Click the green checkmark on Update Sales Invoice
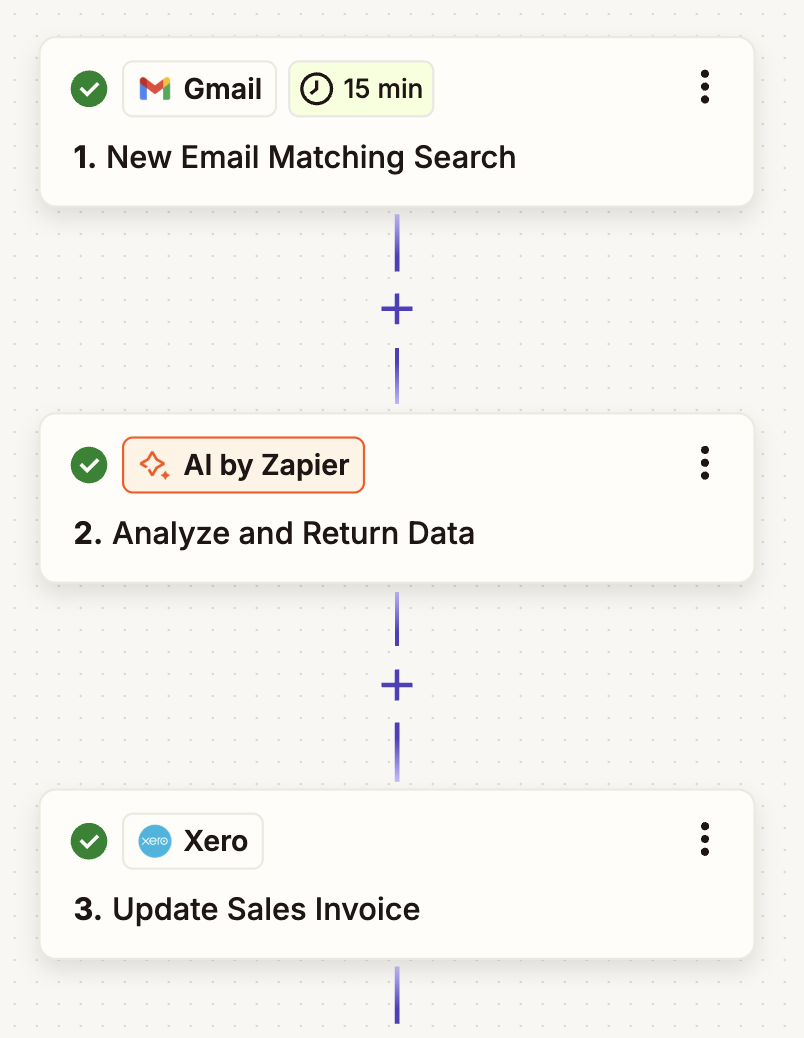The image size is (804, 1038). [88, 841]
